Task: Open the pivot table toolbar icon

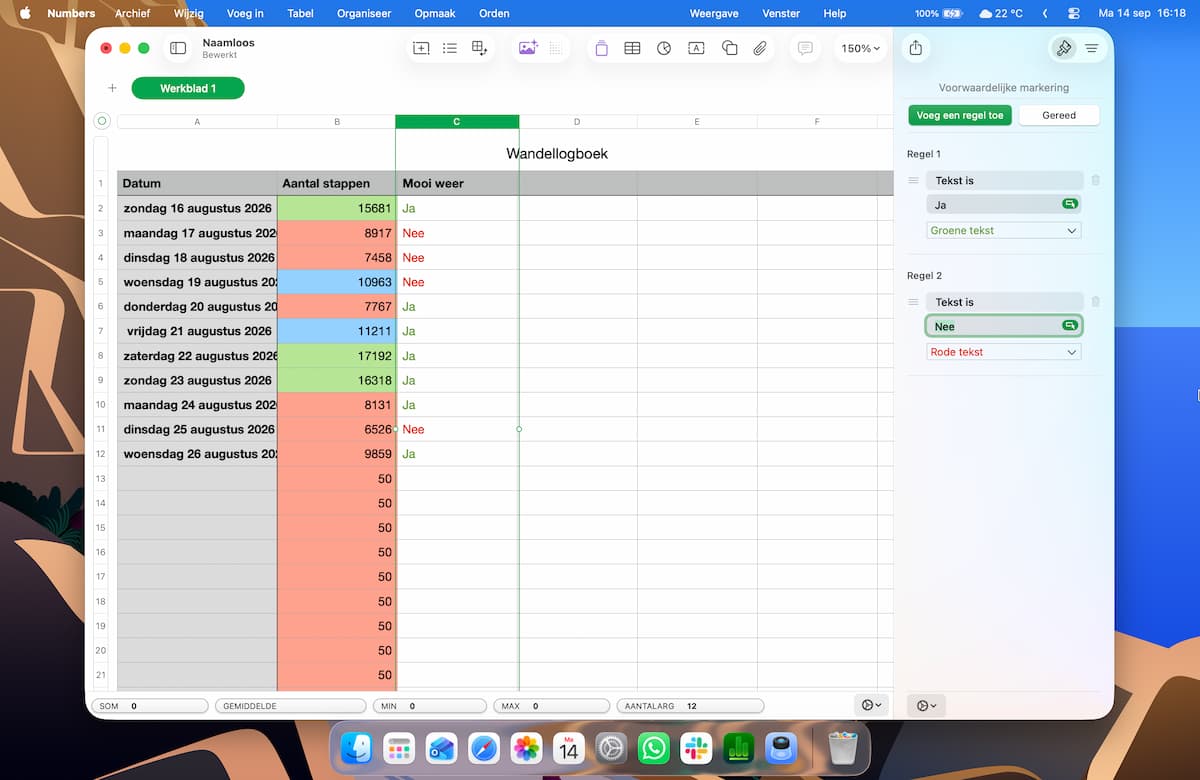Action: click(480, 48)
